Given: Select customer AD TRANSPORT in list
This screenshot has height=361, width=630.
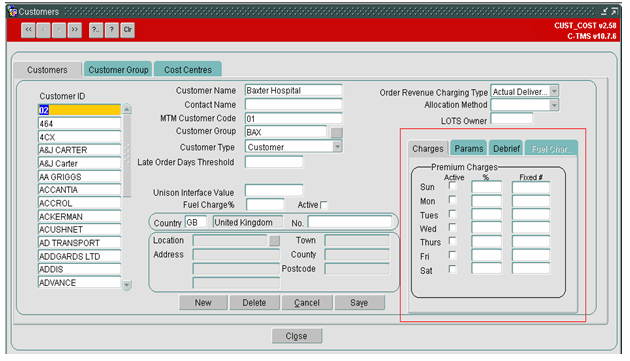Looking at the screenshot, I should point(80,243).
